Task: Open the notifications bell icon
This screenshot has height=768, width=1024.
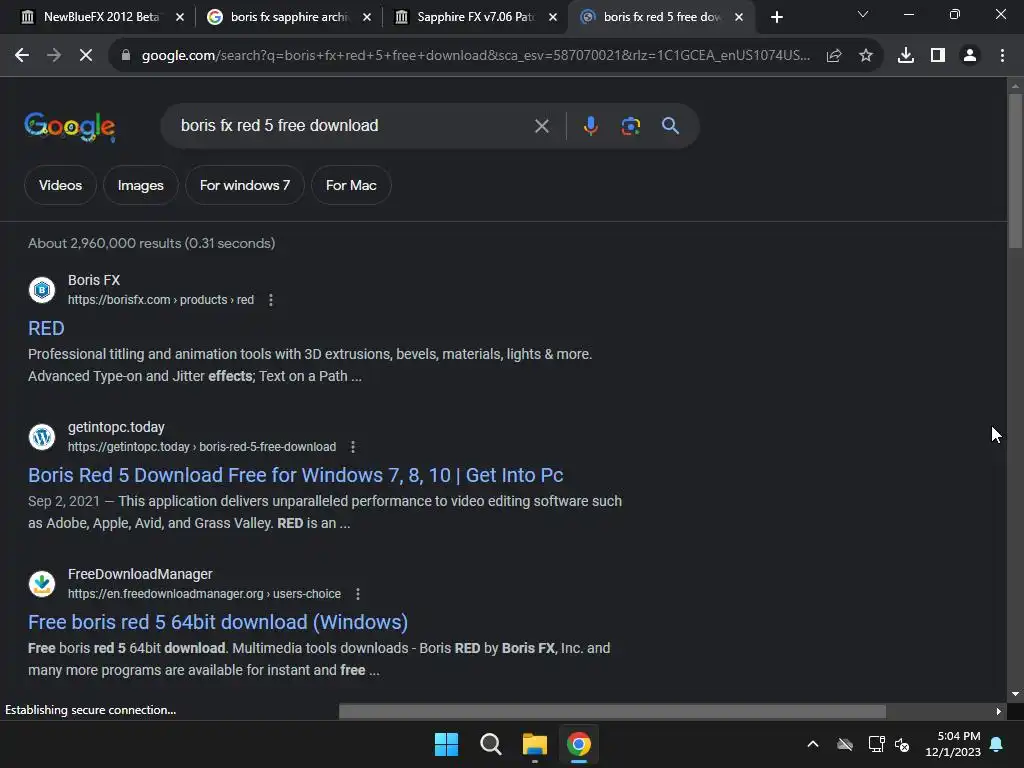Action: pyautogui.click(x=997, y=744)
